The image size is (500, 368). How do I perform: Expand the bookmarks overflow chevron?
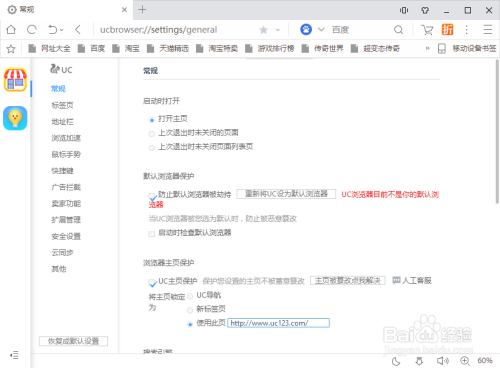(x=427, y=49)
